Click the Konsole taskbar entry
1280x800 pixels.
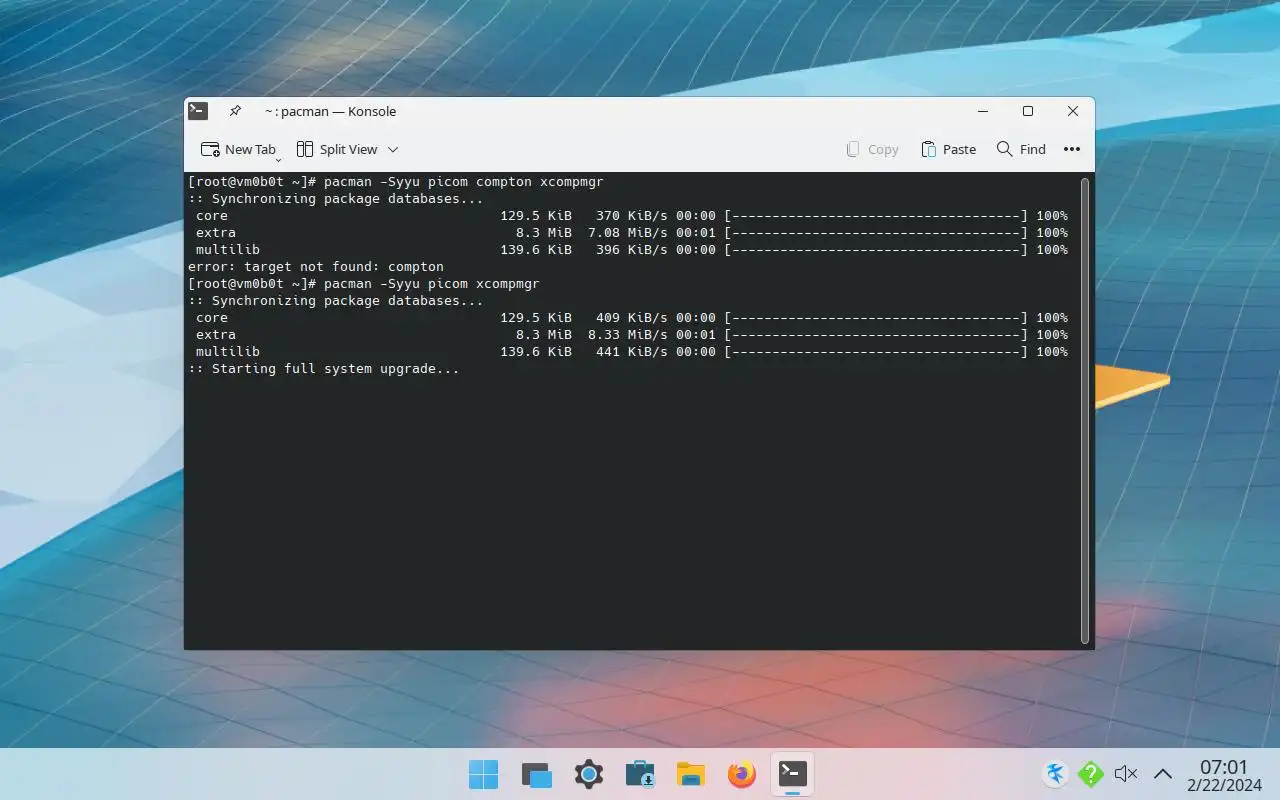click(793, 774)
